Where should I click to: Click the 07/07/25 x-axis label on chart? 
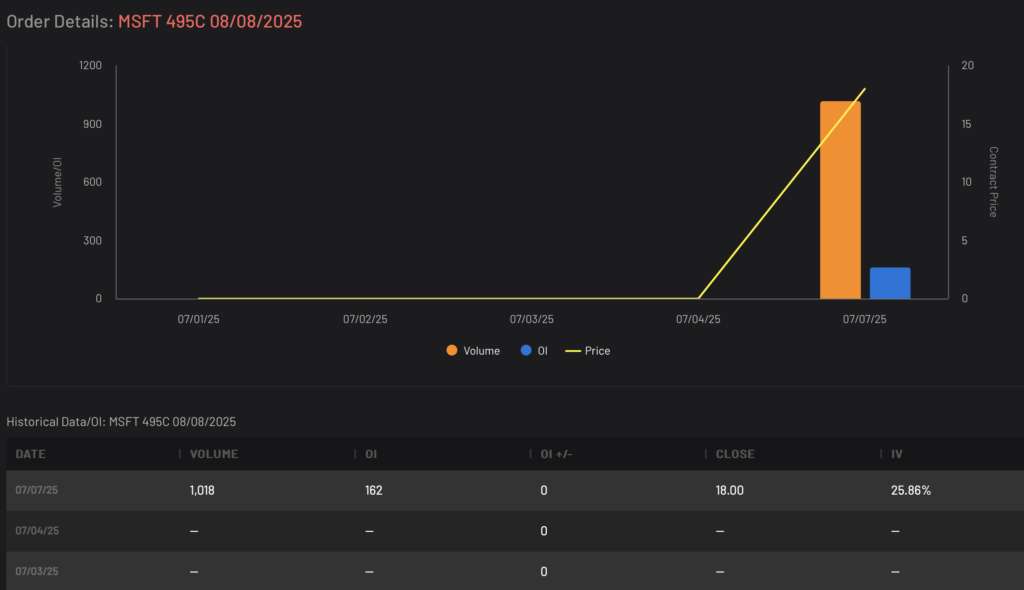(x=865, y=319)
